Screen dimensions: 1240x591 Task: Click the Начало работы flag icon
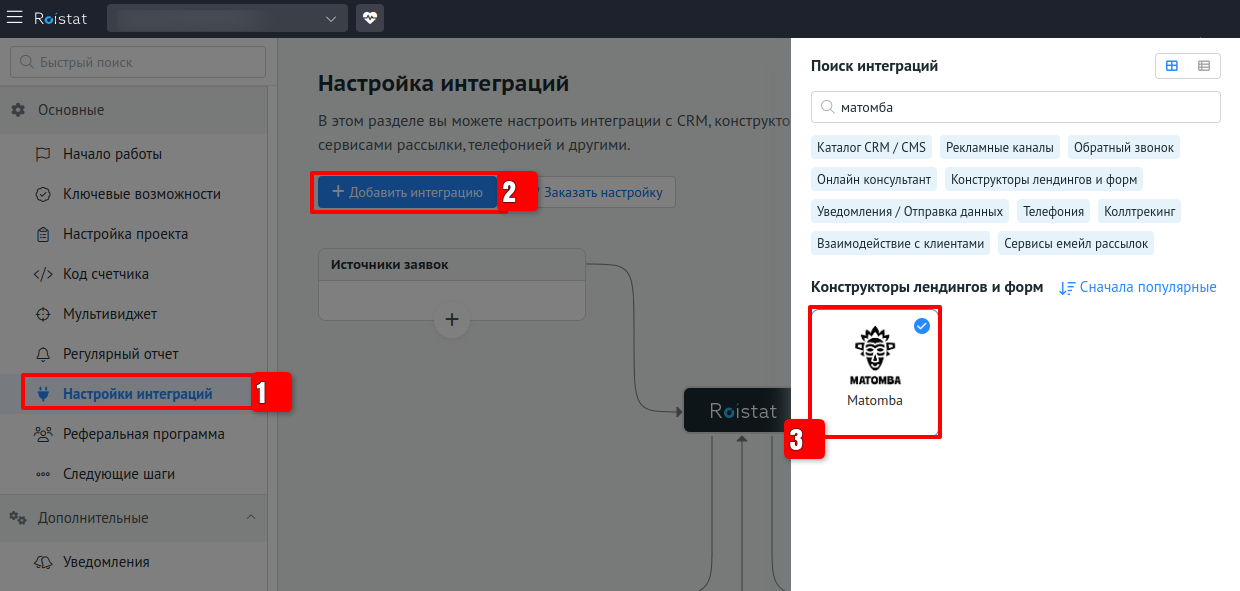tap(43, 154)
